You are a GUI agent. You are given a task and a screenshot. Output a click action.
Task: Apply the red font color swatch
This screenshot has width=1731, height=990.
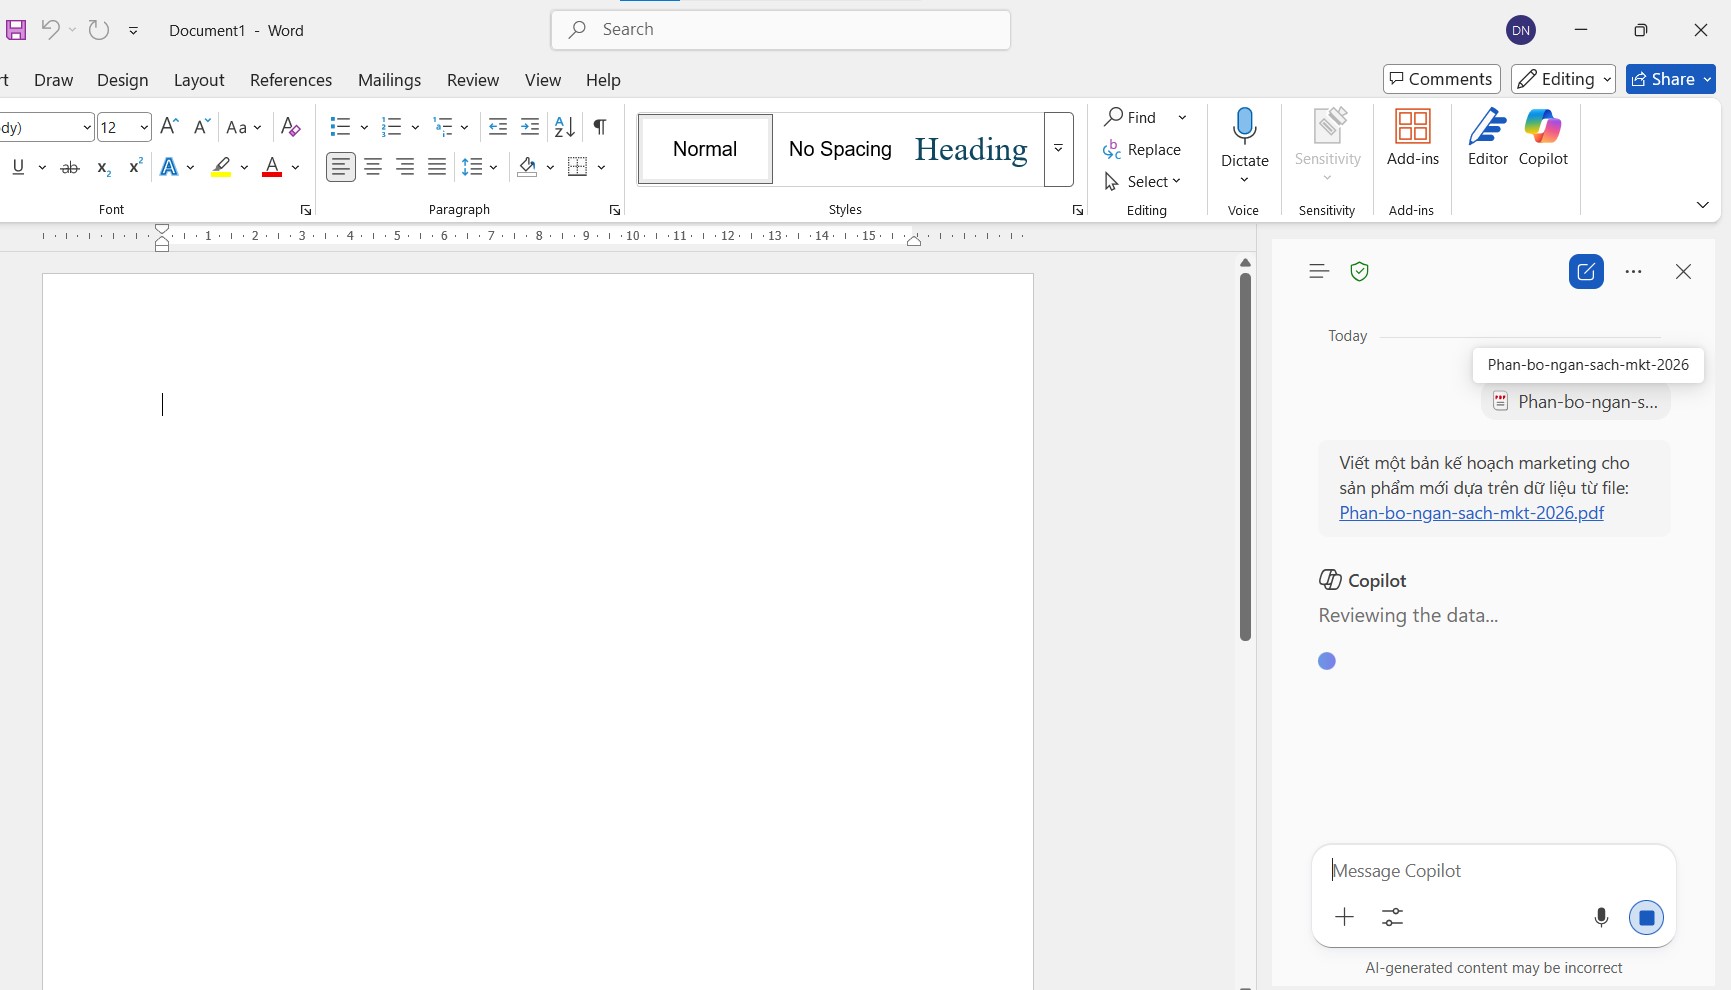[271, 168]
